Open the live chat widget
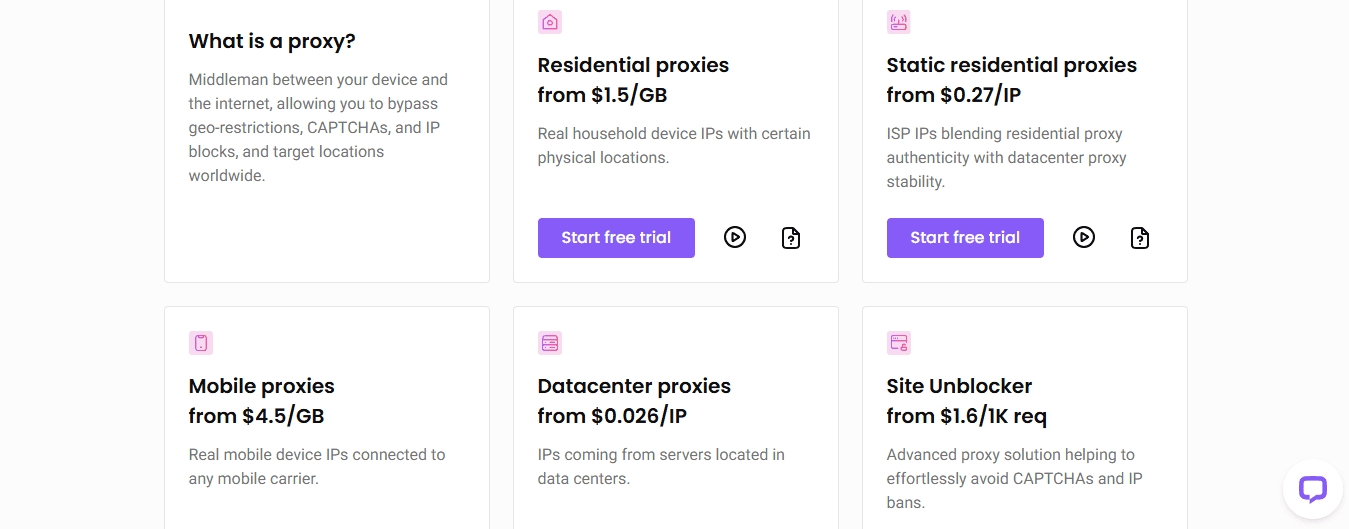The width and height of the screenshot is (1349, 529). click(1312, 489)
